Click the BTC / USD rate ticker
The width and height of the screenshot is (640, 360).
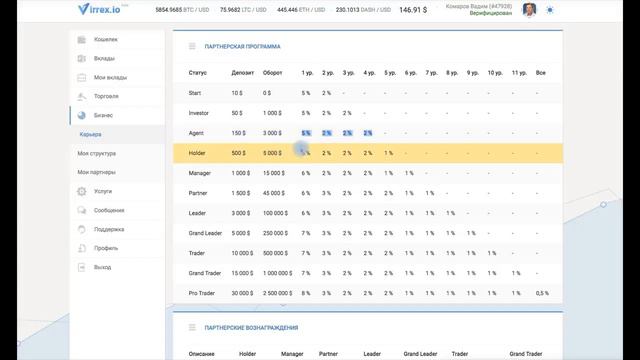tap(182, 10)
